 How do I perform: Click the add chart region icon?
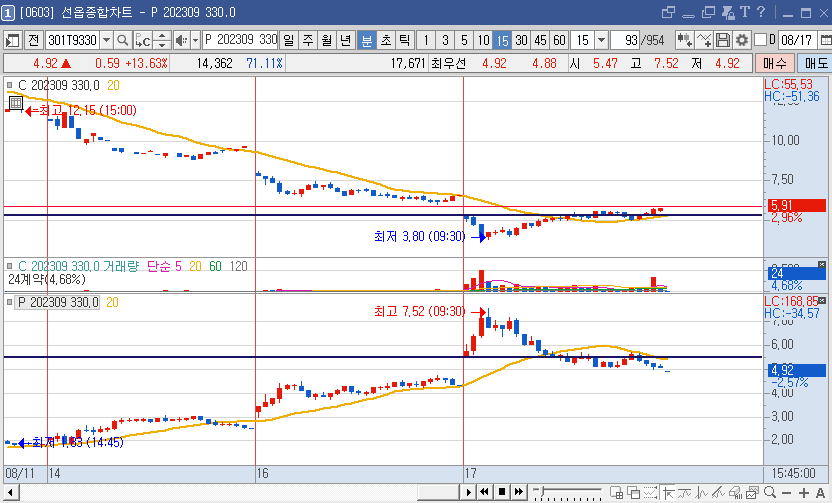pyautogui.click(x=617, y=492)
